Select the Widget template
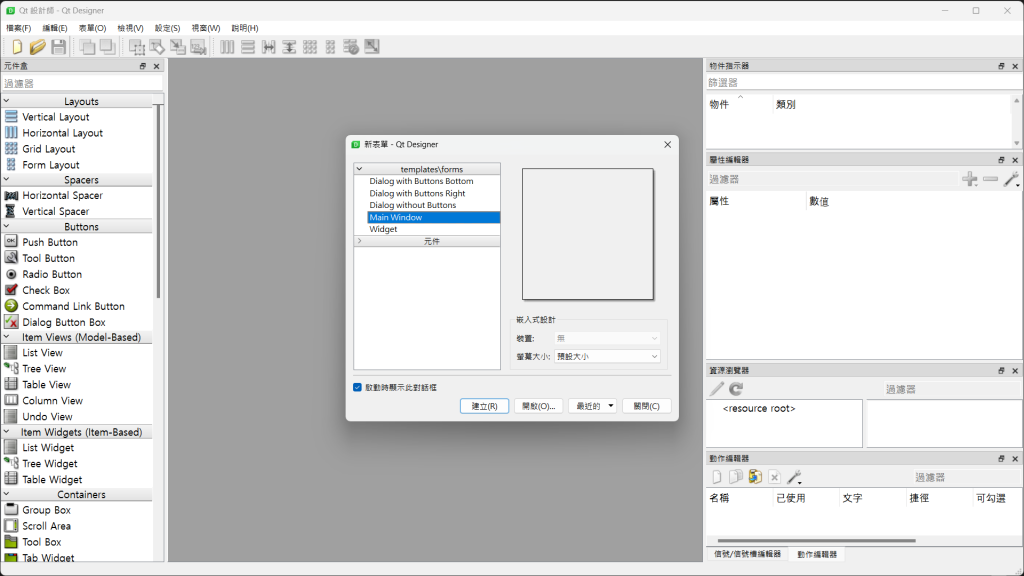This screenshot has width=1024, height=576. pos(383,229)
